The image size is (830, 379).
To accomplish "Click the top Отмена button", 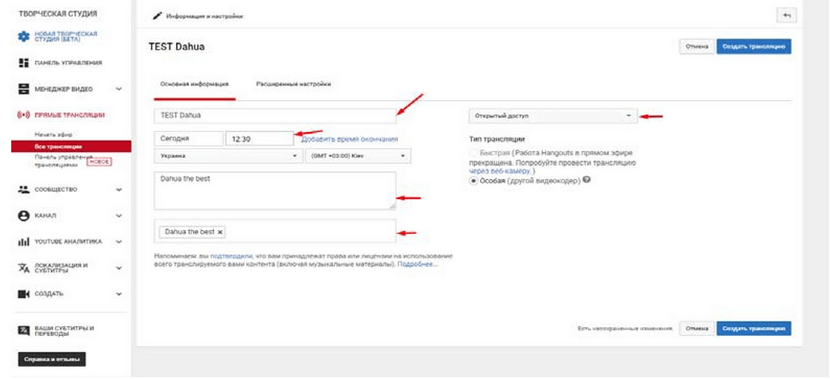I will [x=697, y=46].
